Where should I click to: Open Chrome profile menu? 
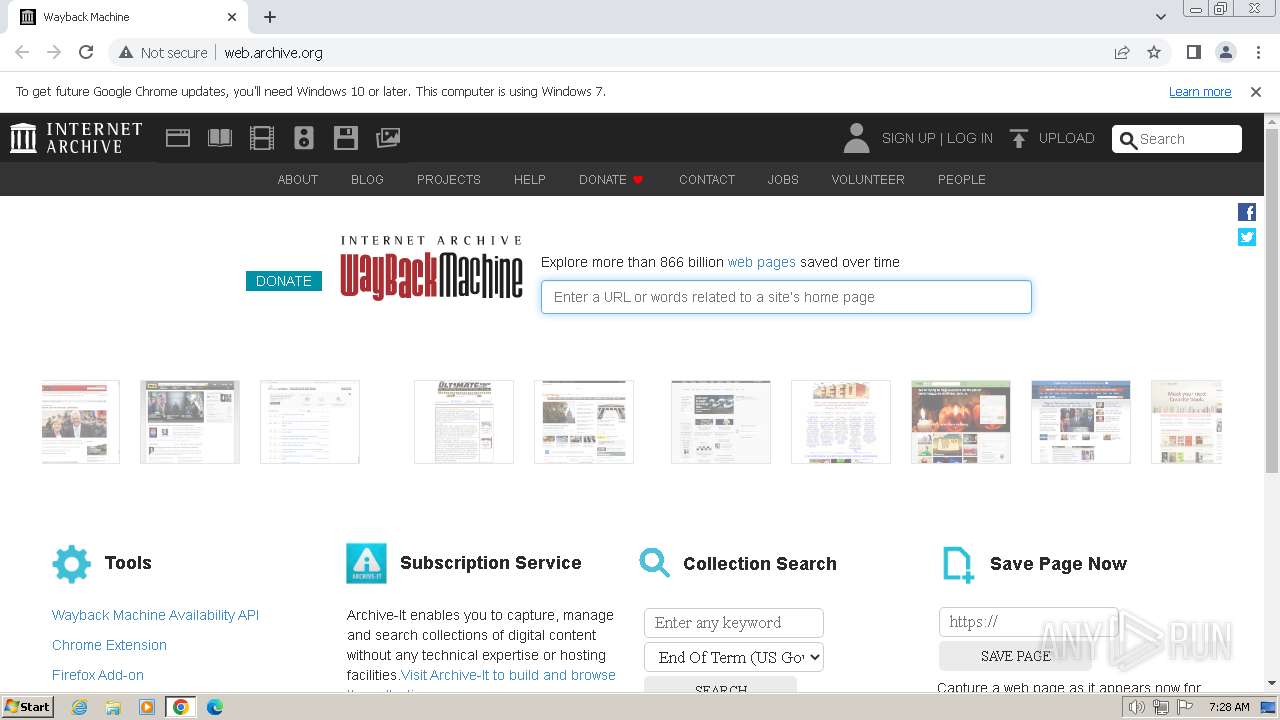[x=1226, y=52]
